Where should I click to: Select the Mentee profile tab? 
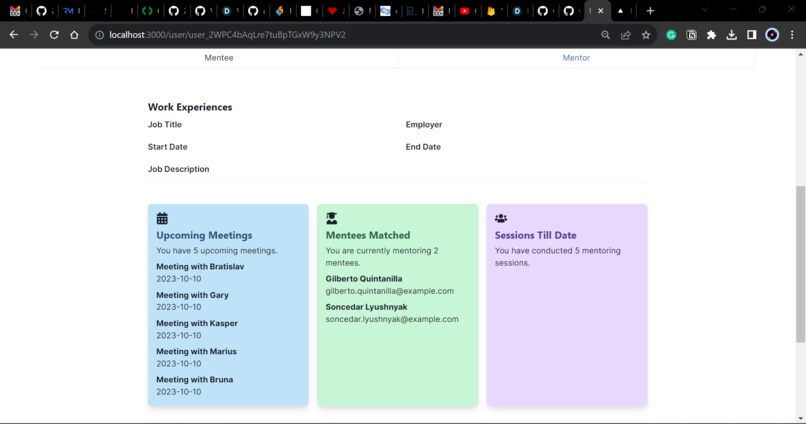pos(219,58)
